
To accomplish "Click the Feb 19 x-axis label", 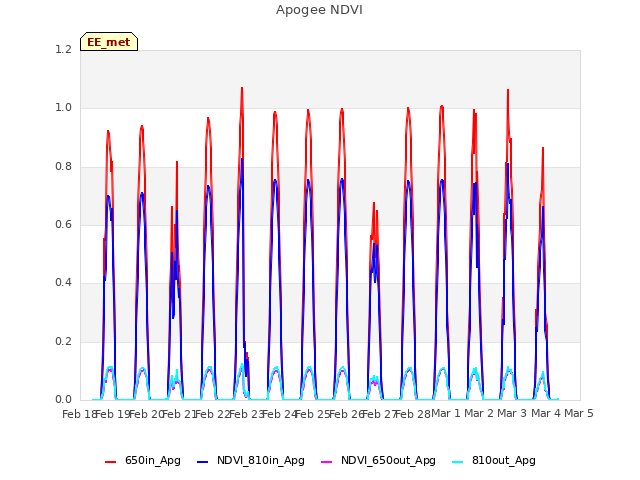I will coord(113,414).
